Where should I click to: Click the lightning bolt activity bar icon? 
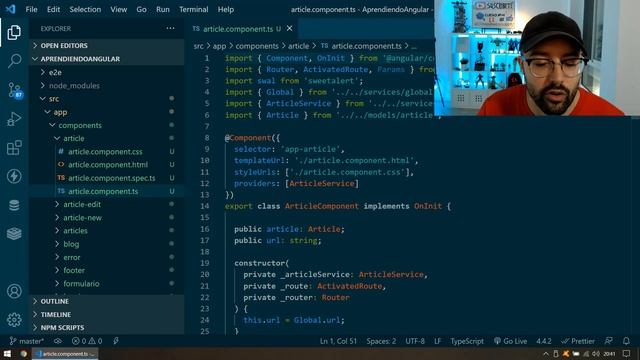(14, 176)
